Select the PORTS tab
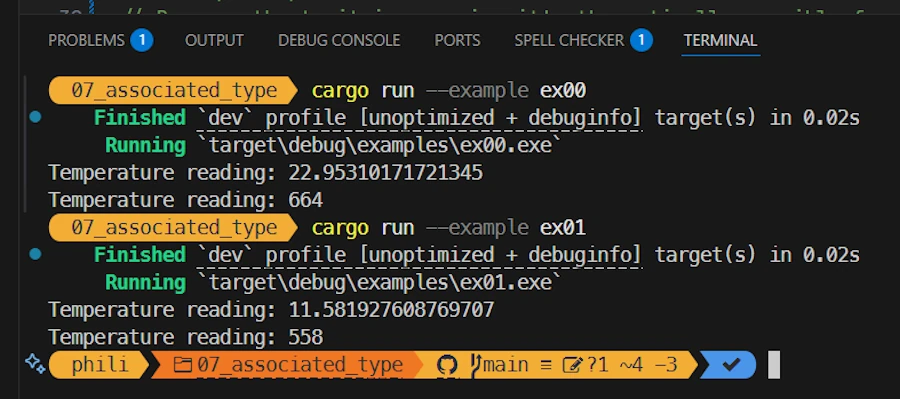Screen dimensions: 900x399 (457, 40)
